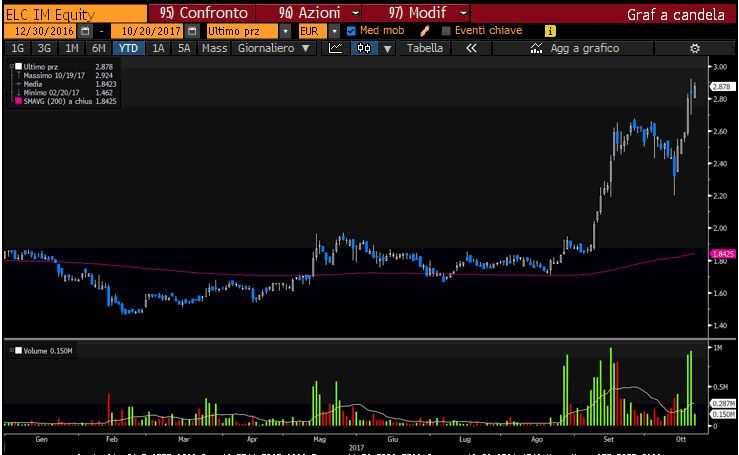Click the Tabella button
739x455 pixels.
pos(425,48)
